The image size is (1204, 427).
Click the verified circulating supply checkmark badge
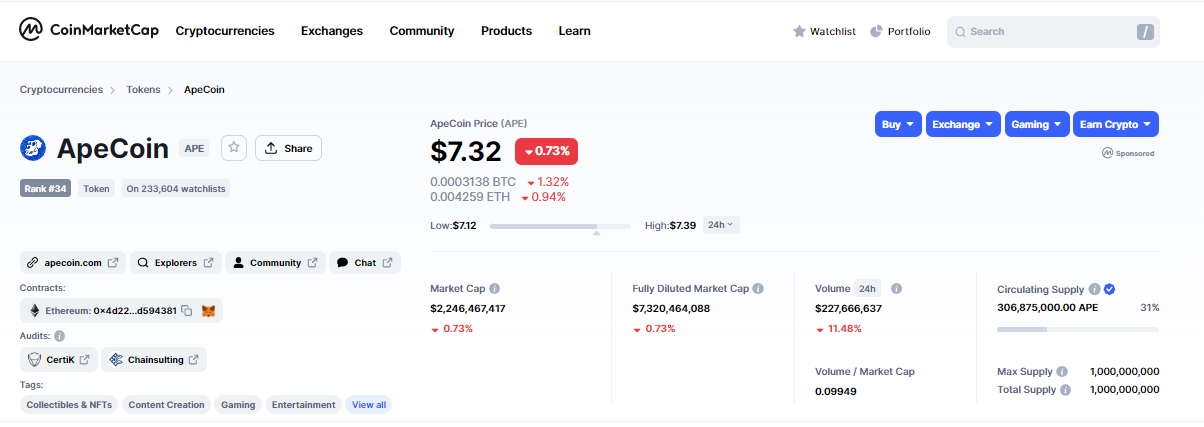pos(1109,289)
